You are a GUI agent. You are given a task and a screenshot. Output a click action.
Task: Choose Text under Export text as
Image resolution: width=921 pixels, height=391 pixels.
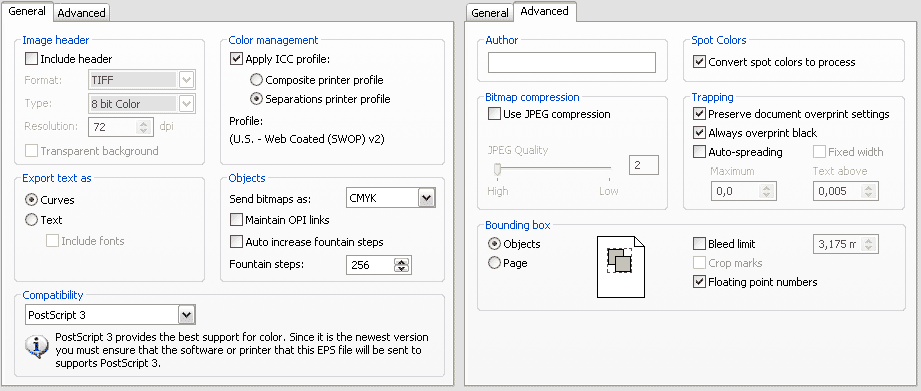click(x=31, y=220)
